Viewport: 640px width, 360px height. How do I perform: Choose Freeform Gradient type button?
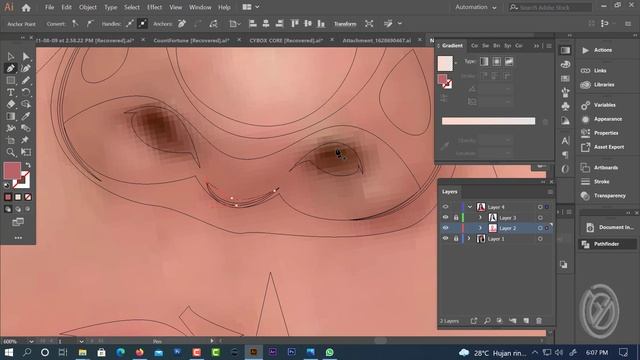(x=509, y=62)
